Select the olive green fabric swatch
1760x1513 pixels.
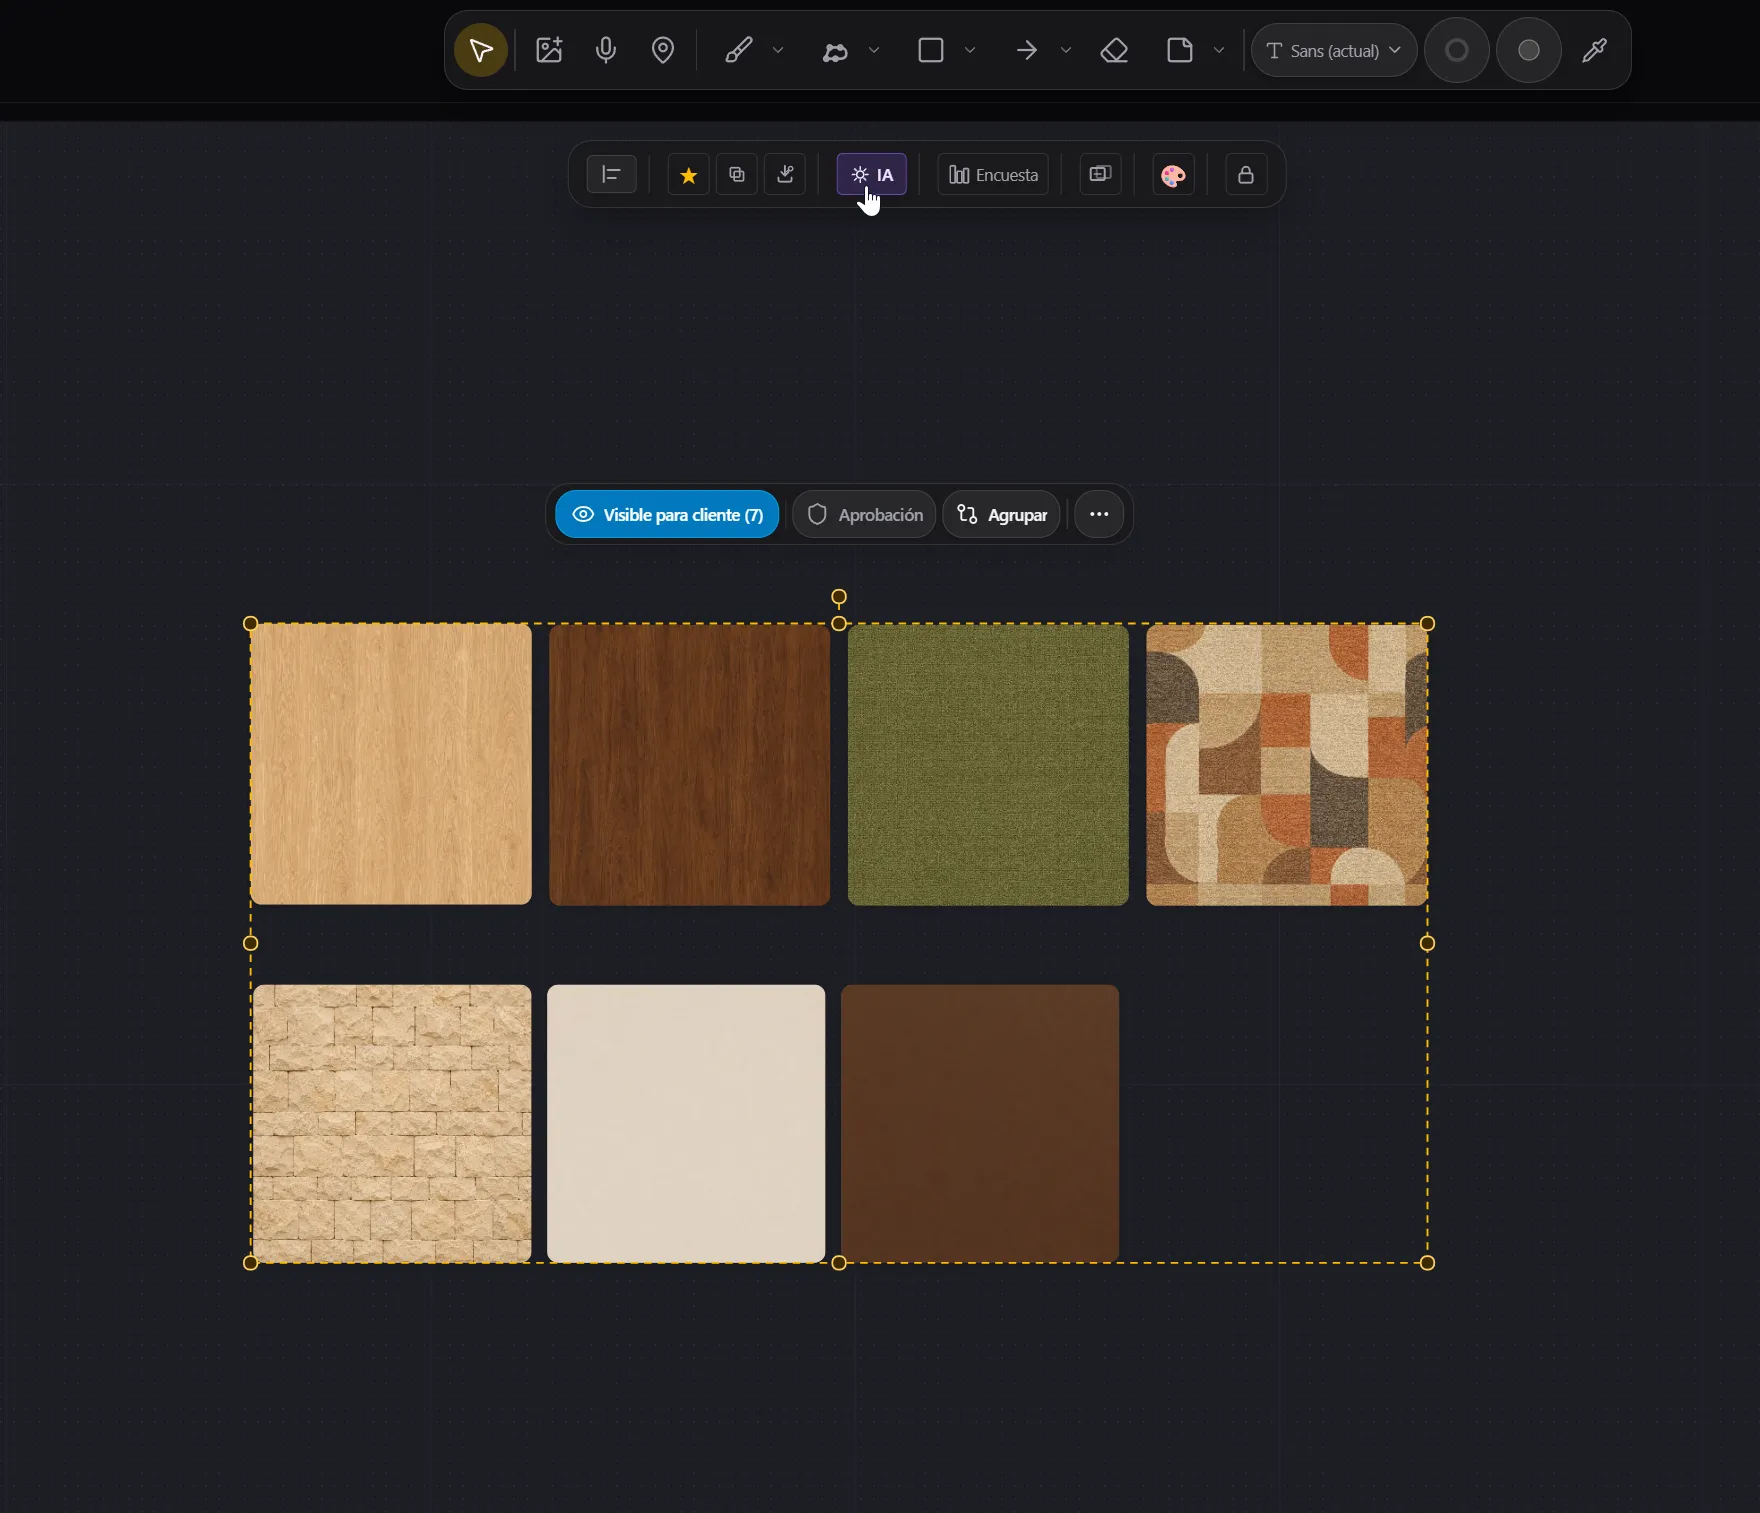tap(988, 764)
